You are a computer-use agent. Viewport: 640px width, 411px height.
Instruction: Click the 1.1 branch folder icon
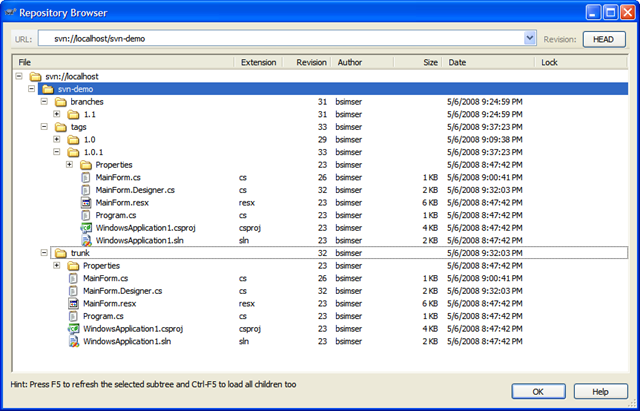click(x=73, y=114)
